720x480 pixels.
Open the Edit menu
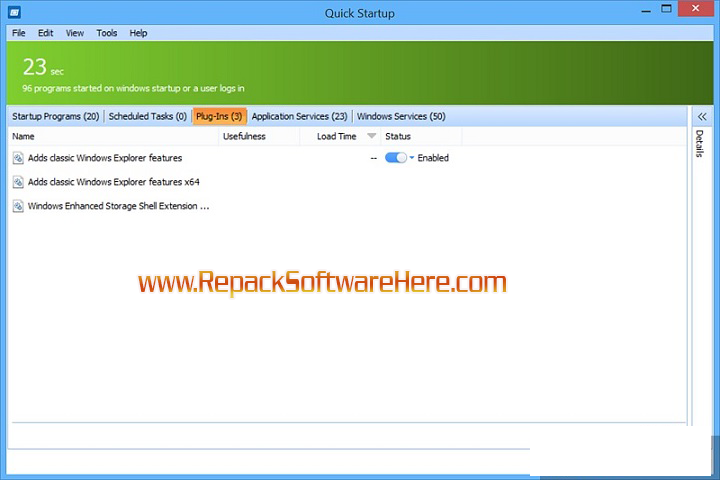click(x=45, y=33)
